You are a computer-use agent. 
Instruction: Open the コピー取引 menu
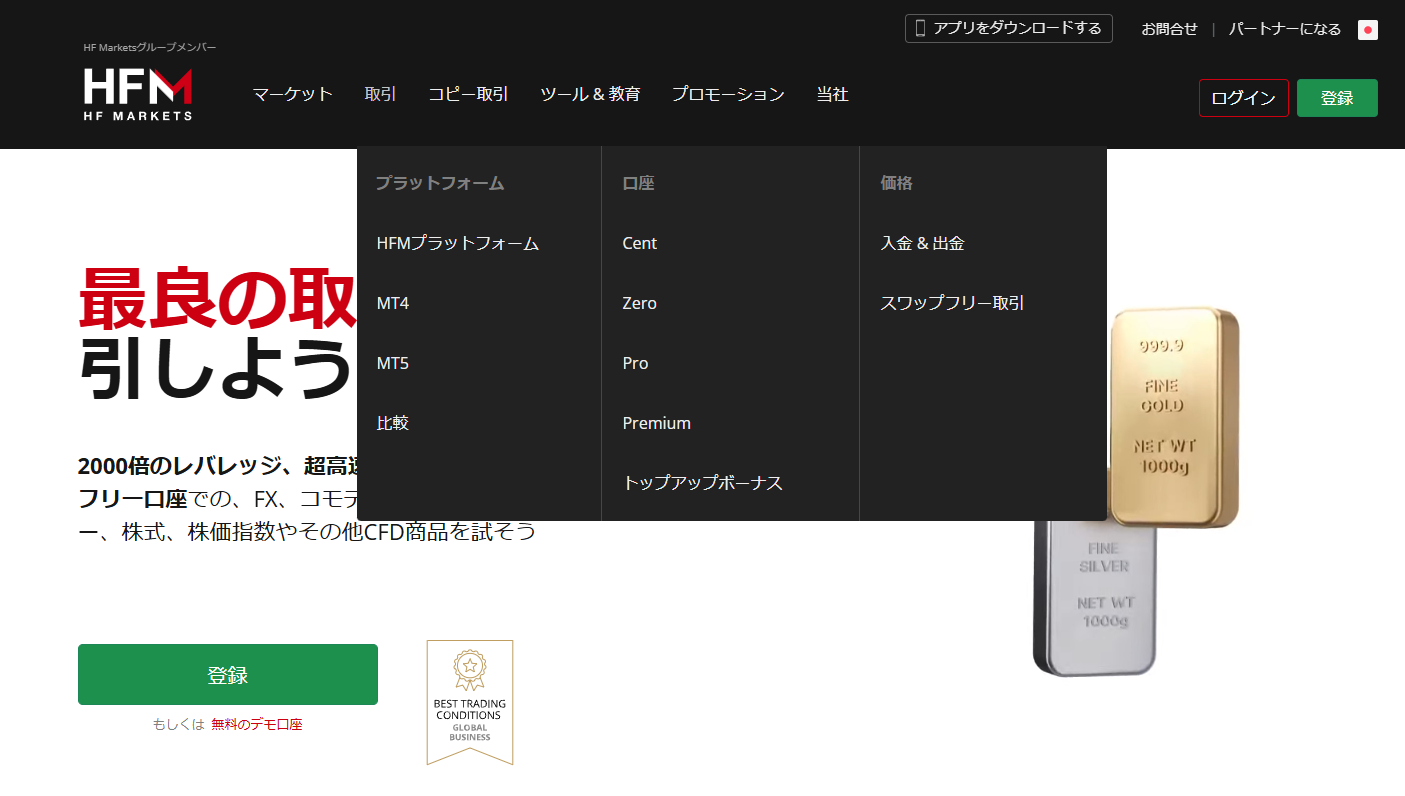[468, 94]
